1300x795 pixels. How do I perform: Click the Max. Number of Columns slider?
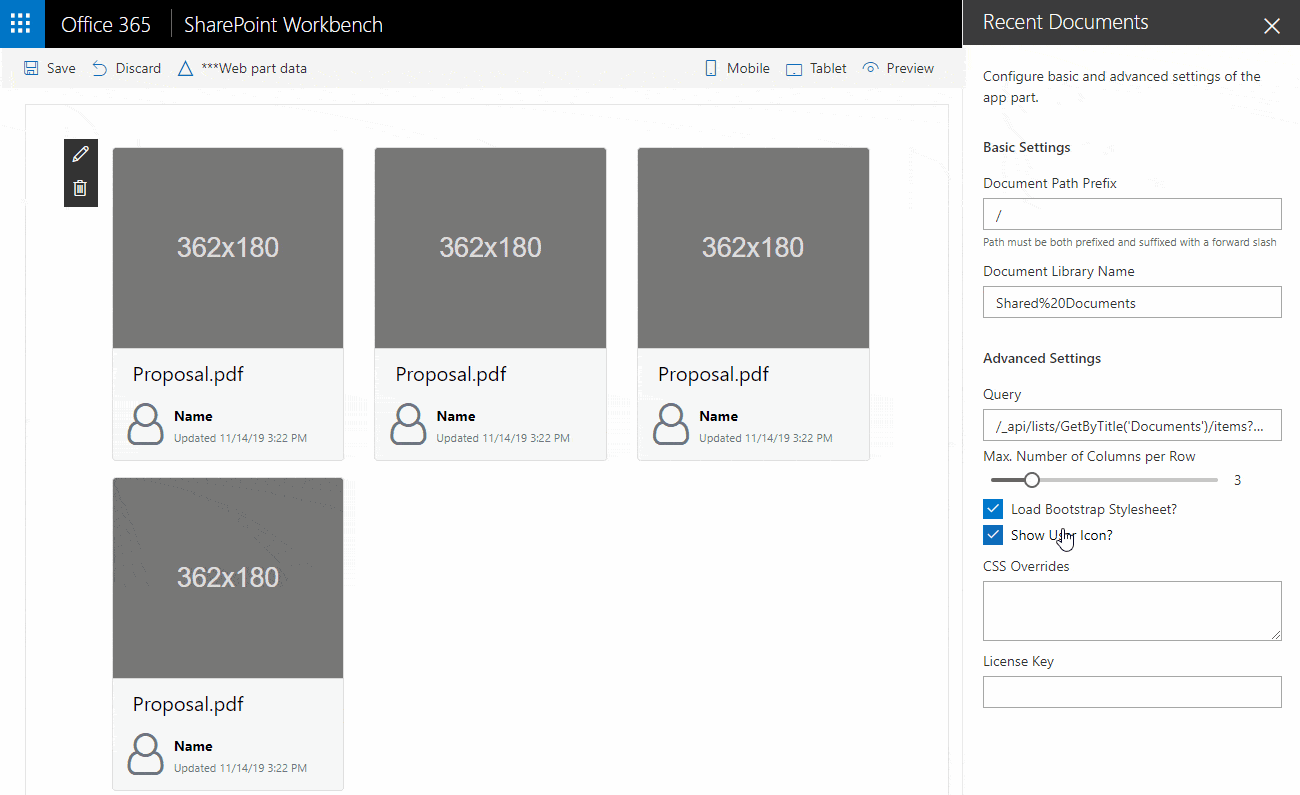tap(1104, 480)
